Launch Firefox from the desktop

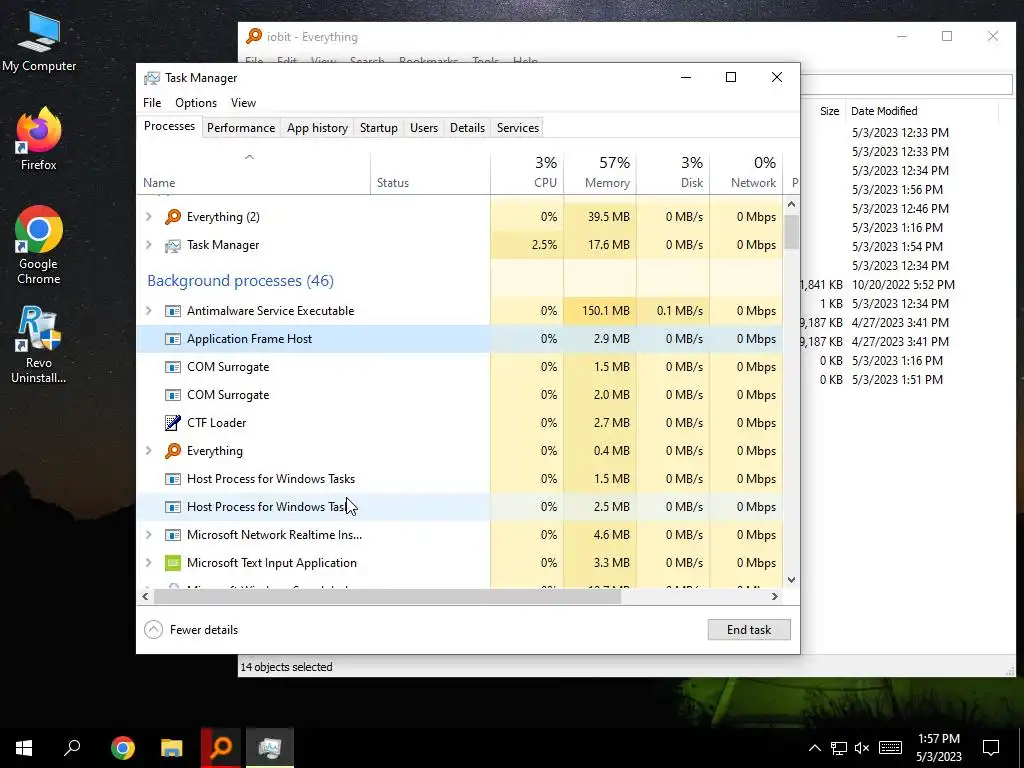pyautogui.click(x=39, y=139)
